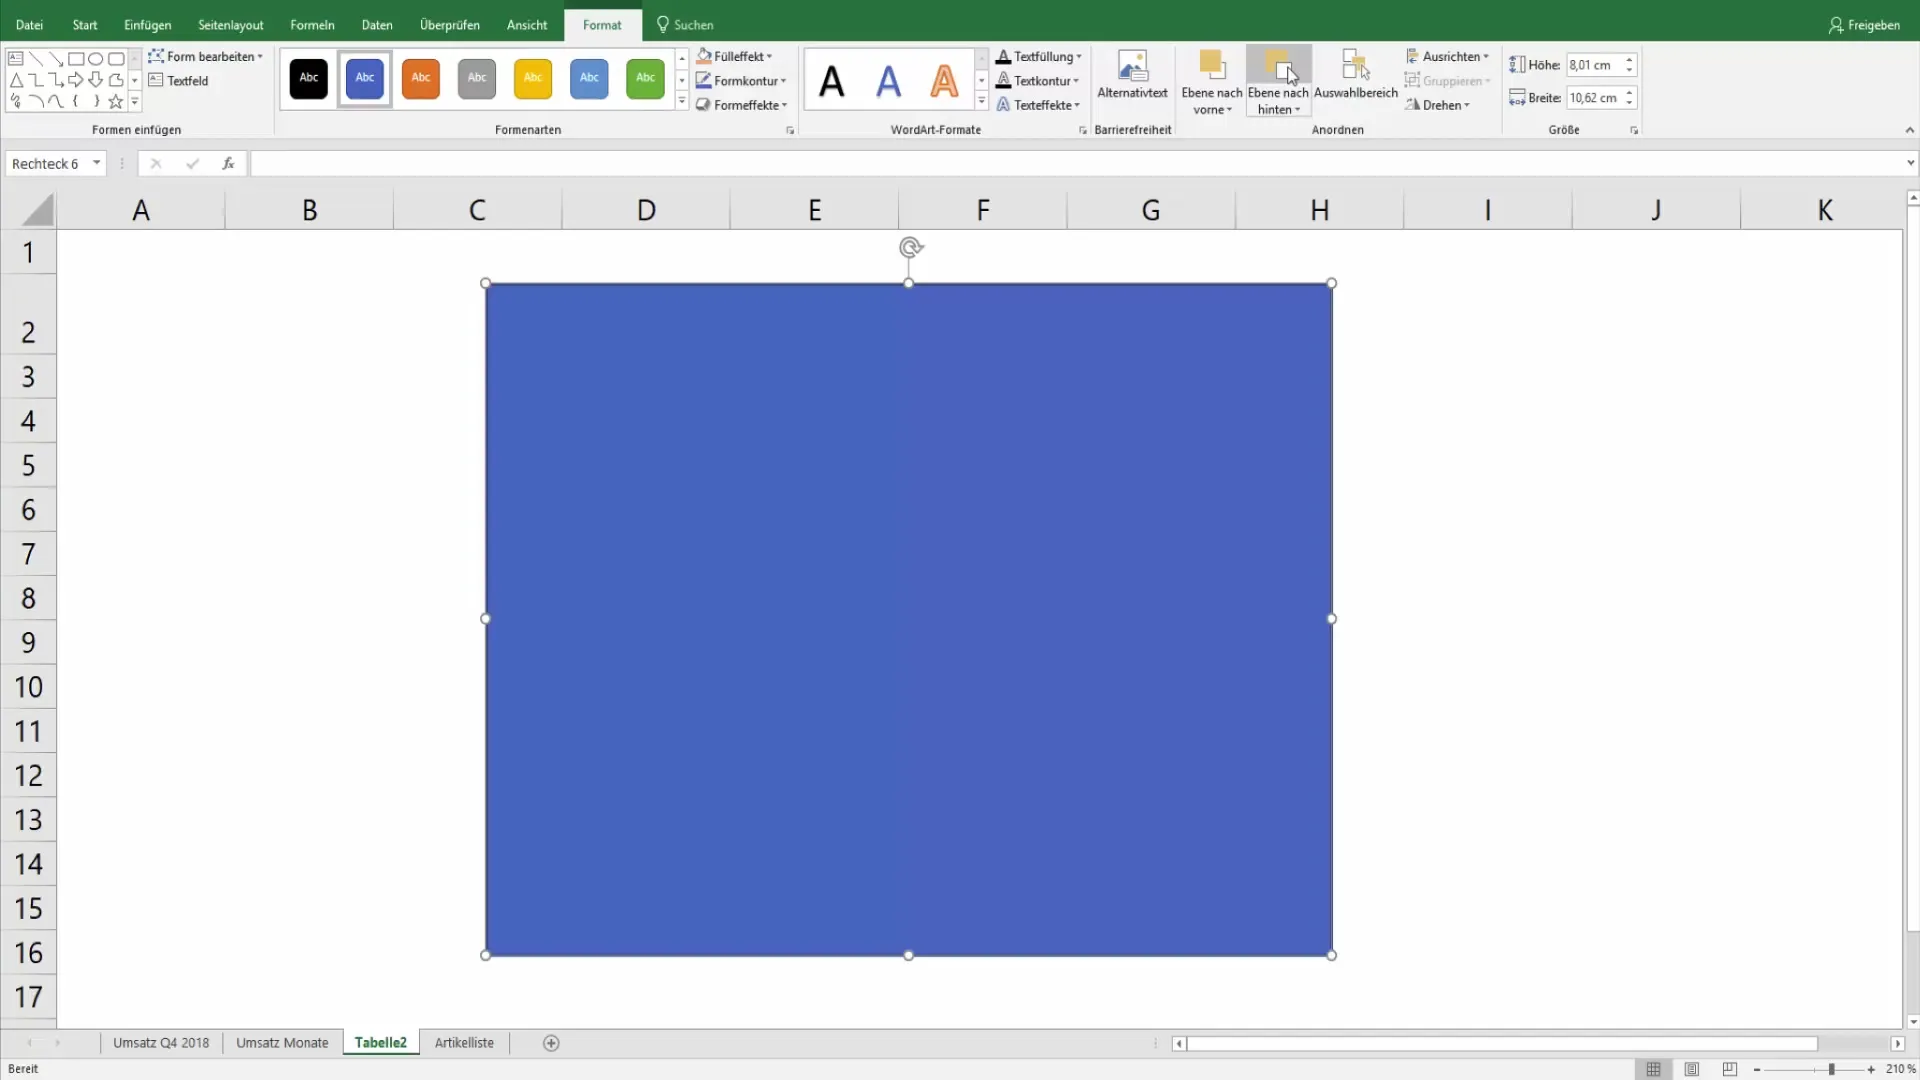Screen dimensions: 1920x1080
Task: Select the text box shape icon in the shapes gallery
Action: (16, 58)
